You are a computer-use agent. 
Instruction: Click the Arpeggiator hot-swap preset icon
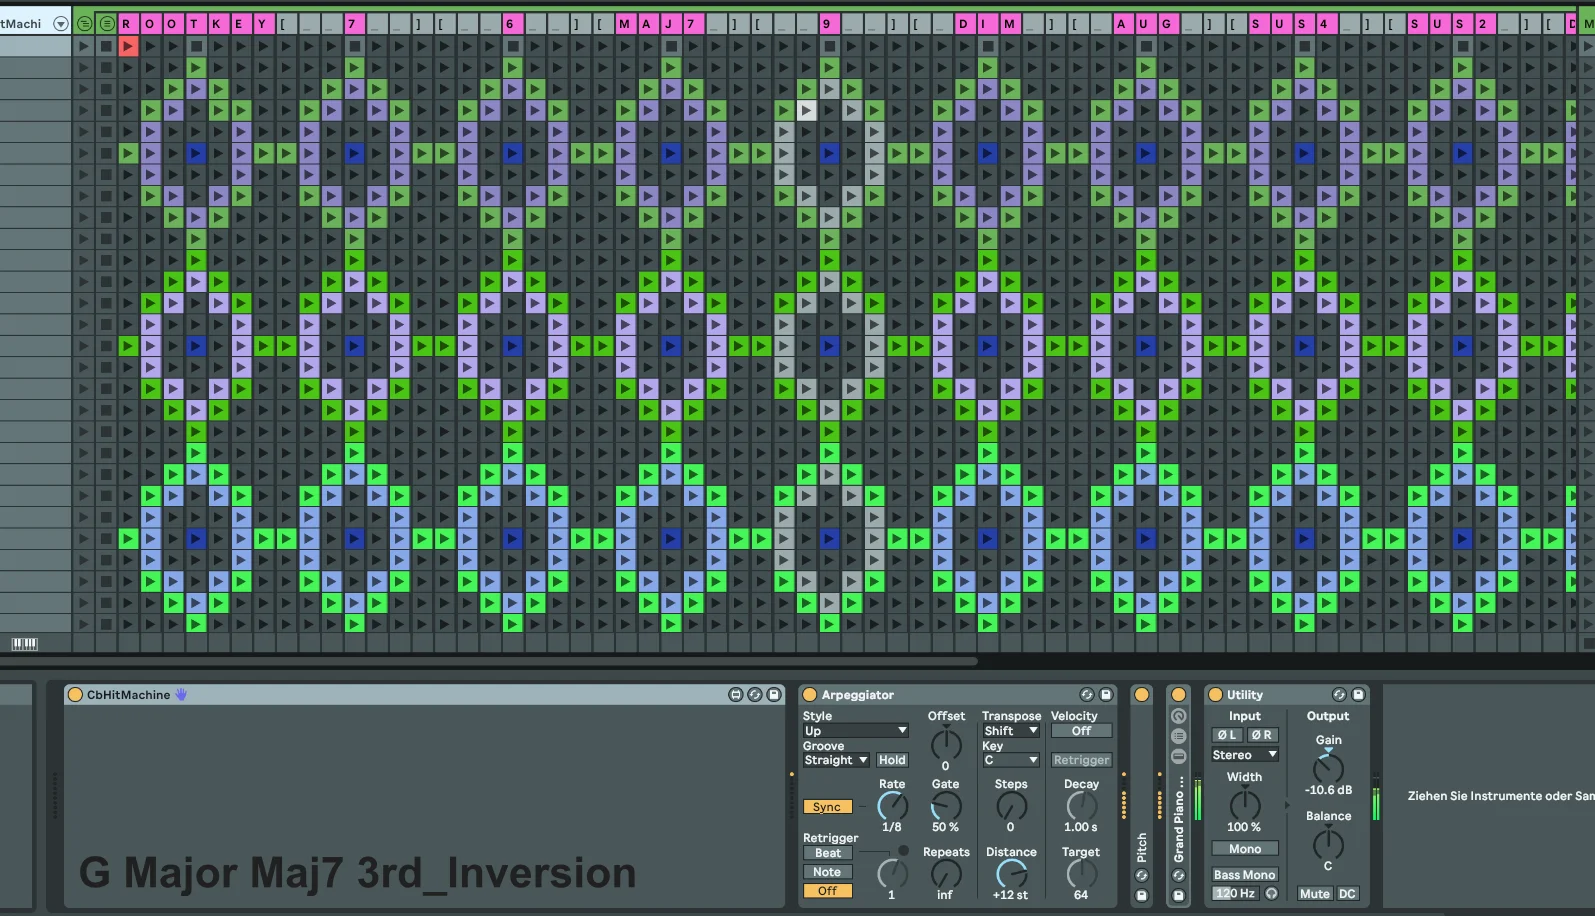point(1087,694)
